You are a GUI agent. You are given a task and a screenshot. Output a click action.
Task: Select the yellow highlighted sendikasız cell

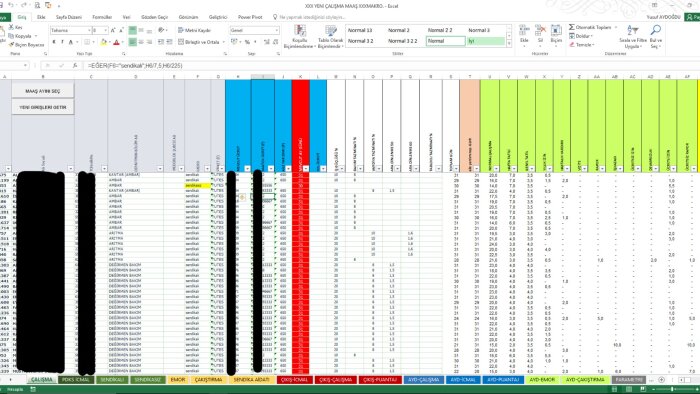tap(198, 185)
